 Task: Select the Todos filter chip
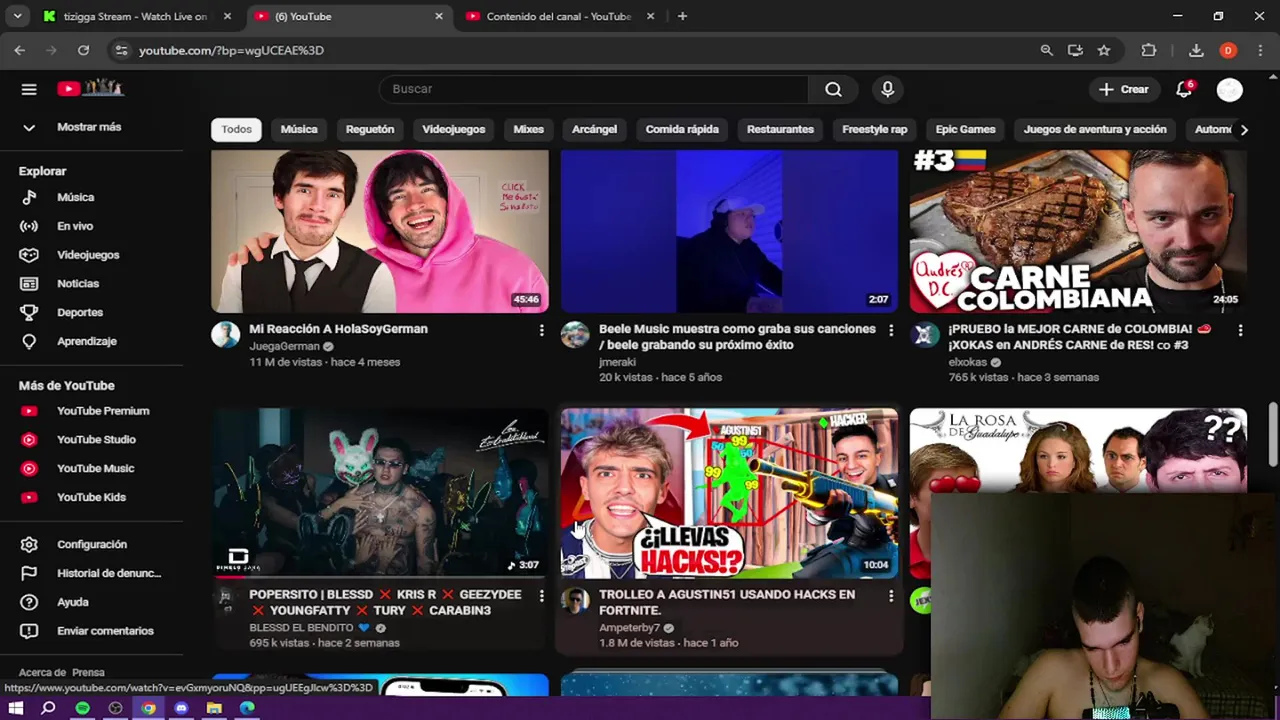[x=237, y=129]
